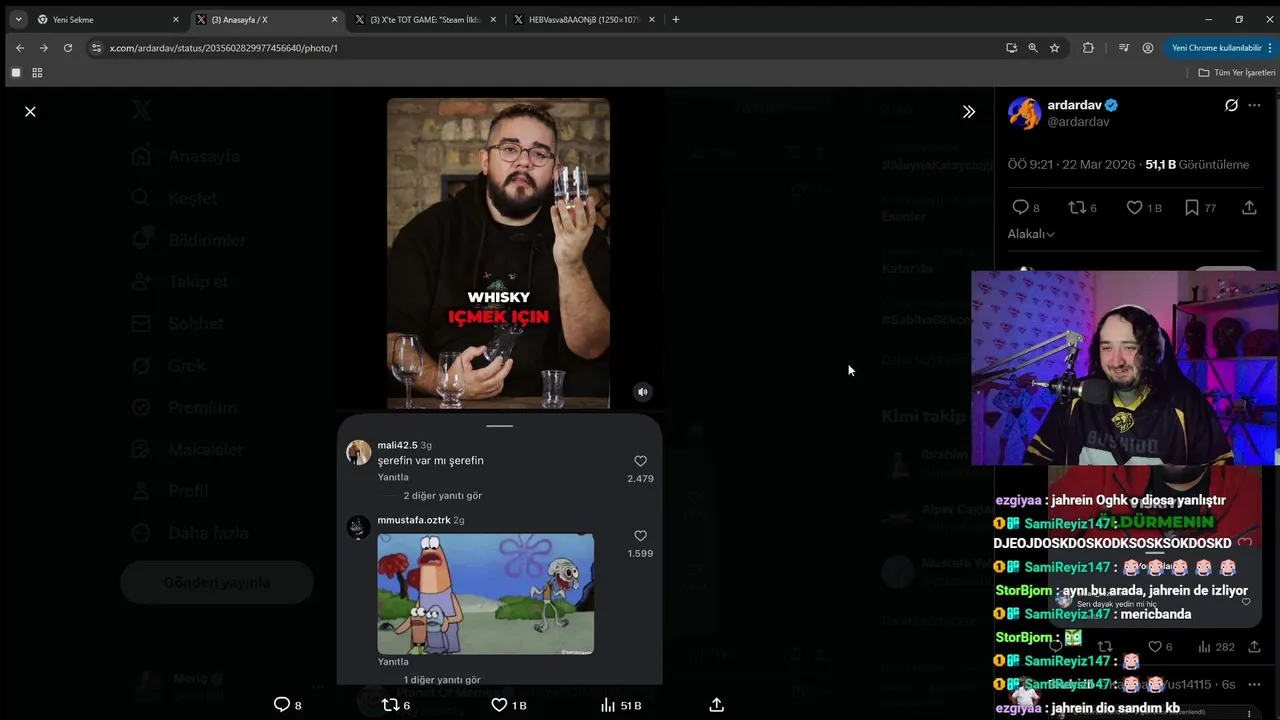Screen dimensions: 1280x720
Task: Open the ardardav display name link
Action: coord(1075,105)
